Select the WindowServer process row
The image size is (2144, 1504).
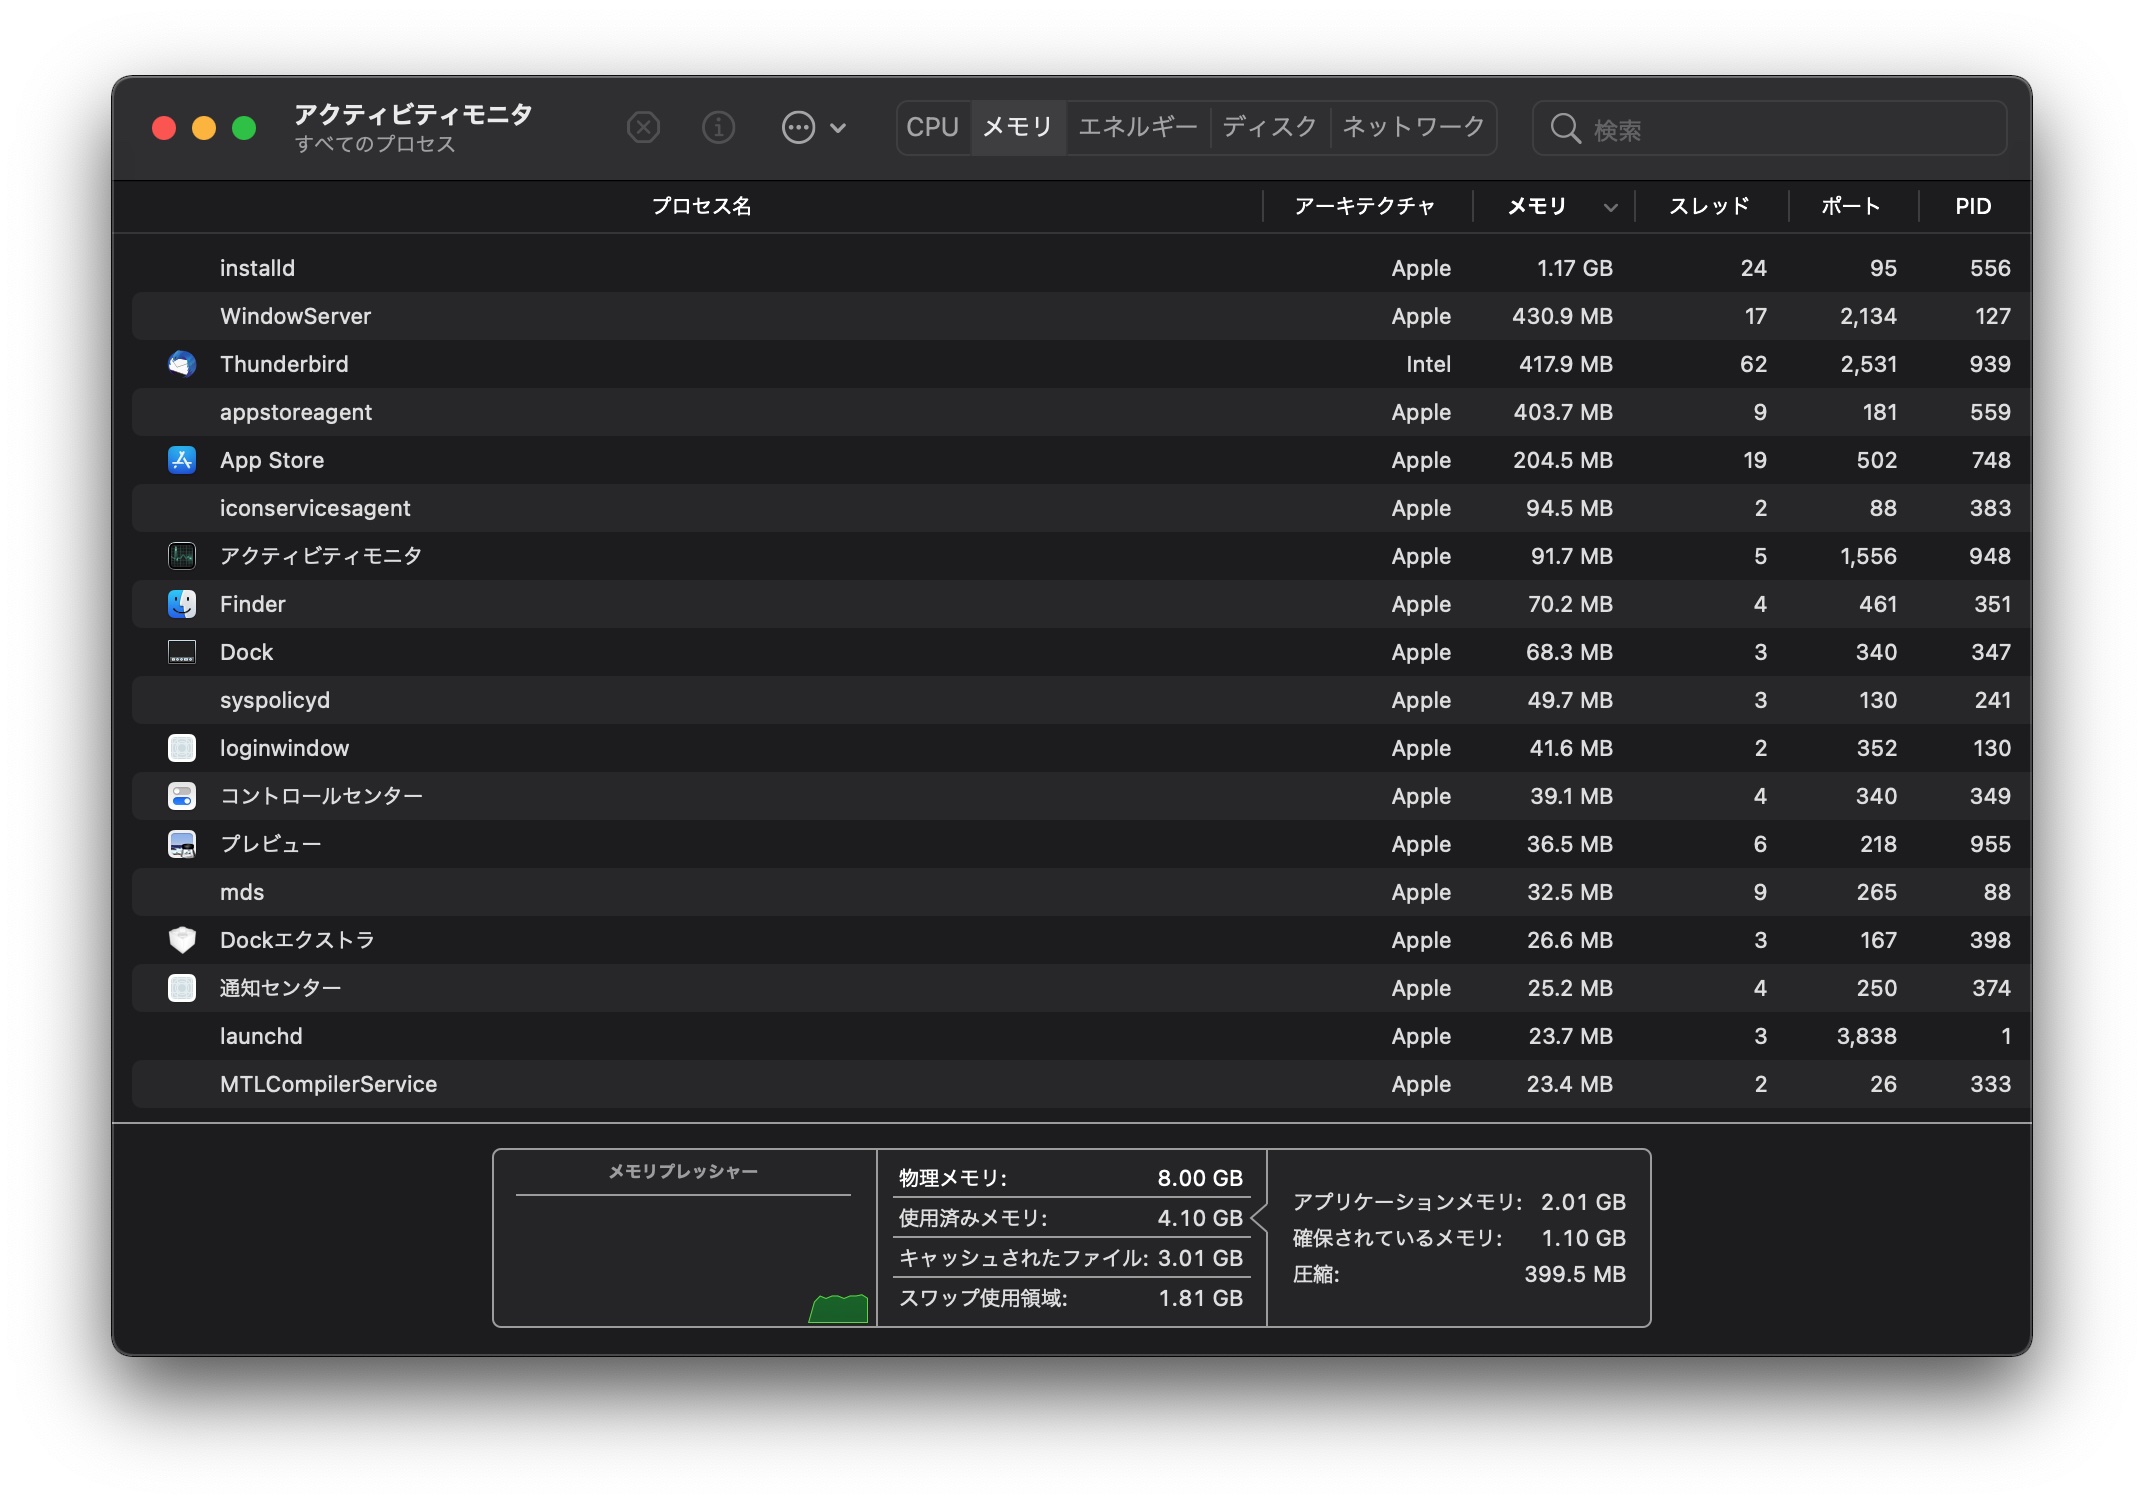pyautogui.click(x=1081, y=316)
